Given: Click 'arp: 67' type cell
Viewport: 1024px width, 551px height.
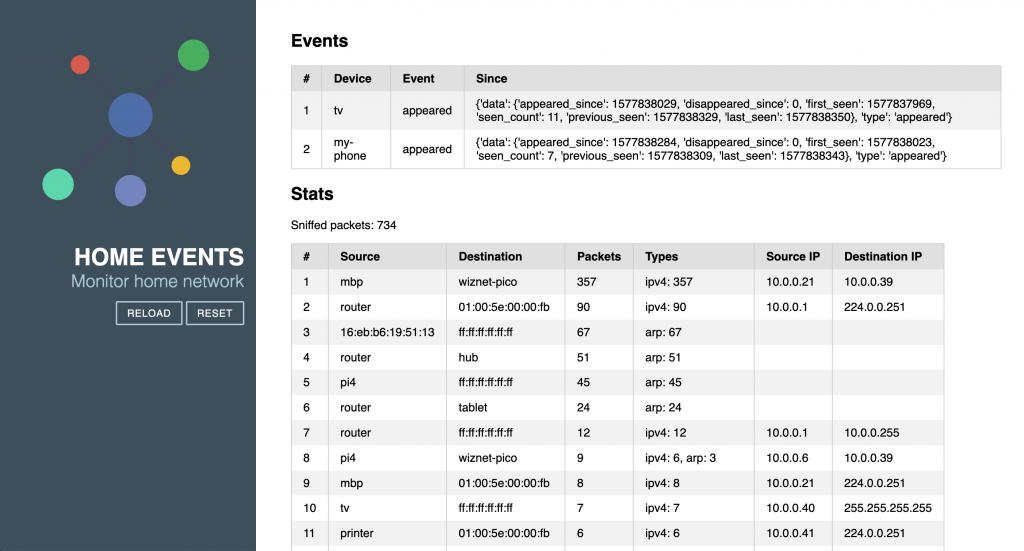Looking at the screenshot, I should coord(663,332).
